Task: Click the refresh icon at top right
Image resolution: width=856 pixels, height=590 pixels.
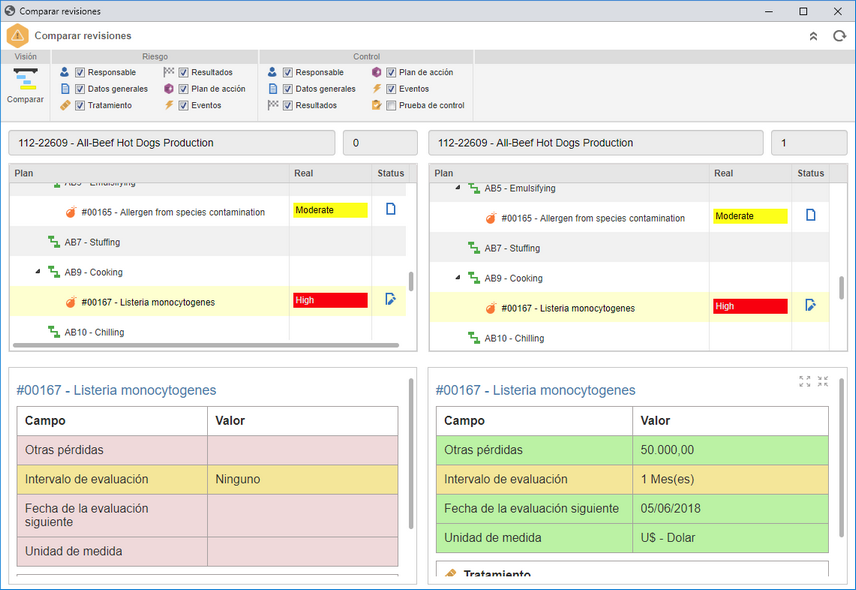Action: coord(839,36)
